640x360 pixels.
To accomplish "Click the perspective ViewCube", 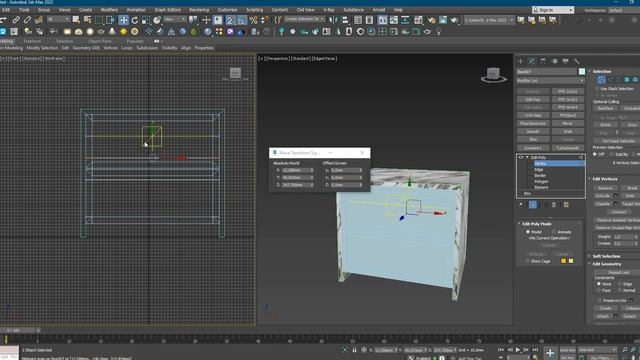I will click(493, 75).
